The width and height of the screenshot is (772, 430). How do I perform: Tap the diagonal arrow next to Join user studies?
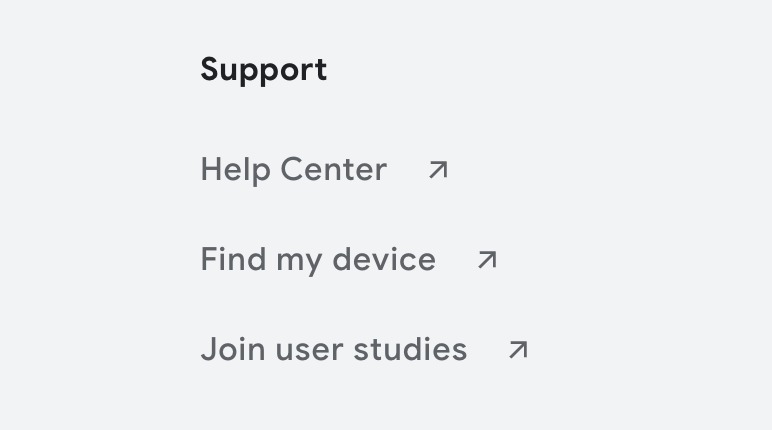click(518, 350)
